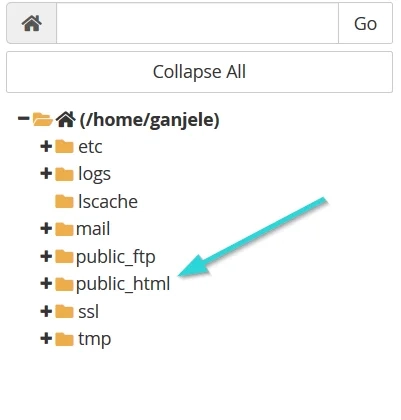This screenshot has width=401, height=420.
Task: Expand the public_ftp folder
Action: [46, 256]
